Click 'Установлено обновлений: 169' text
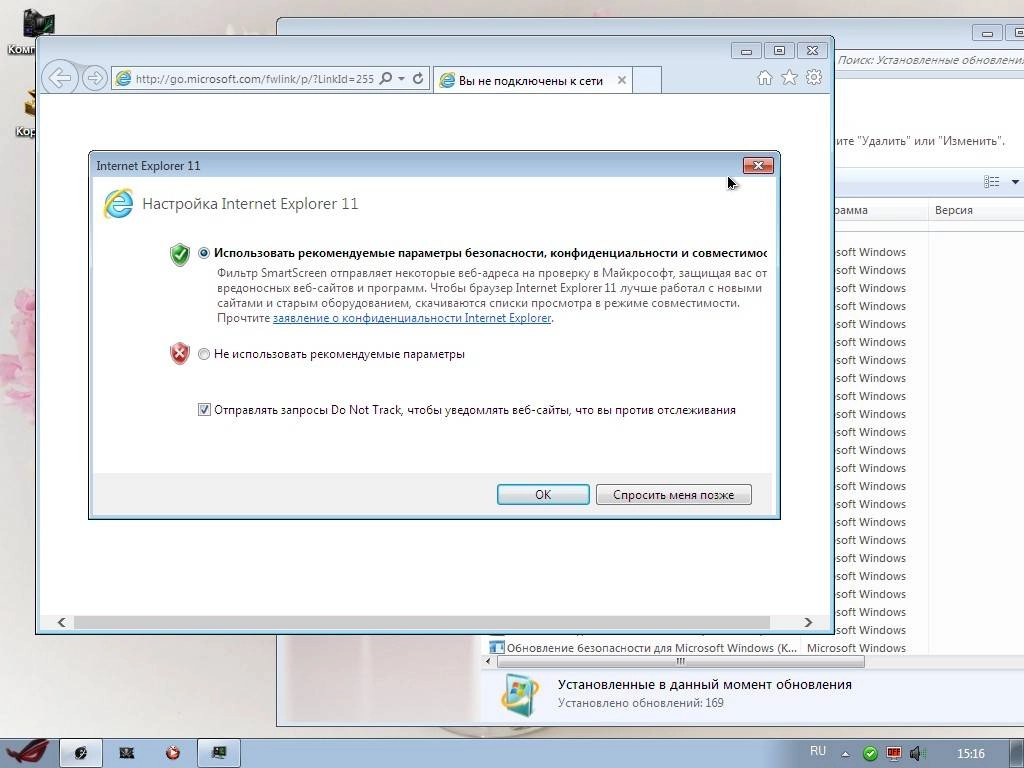This screenshot has height=768, width=1024. (641, 703)
